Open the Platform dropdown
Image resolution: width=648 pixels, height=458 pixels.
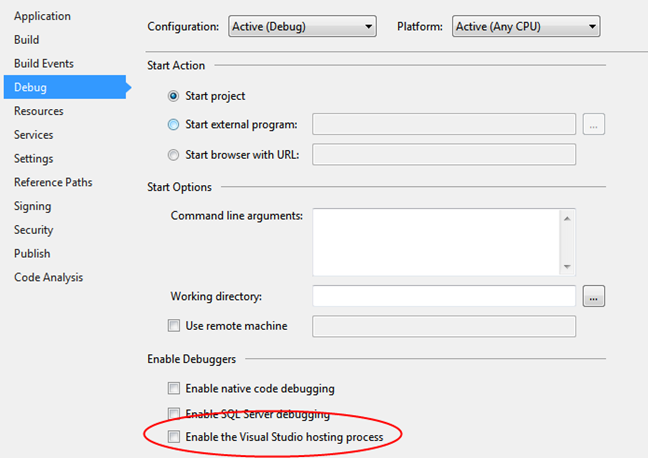point(526,26)
